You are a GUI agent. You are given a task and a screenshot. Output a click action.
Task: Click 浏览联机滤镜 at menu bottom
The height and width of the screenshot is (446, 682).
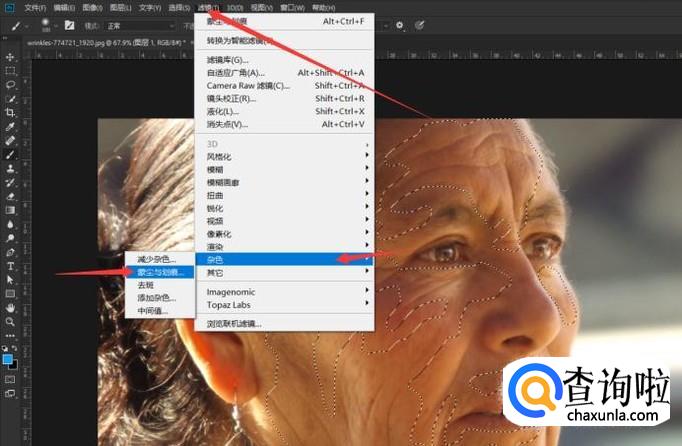(x=234, y=324)
